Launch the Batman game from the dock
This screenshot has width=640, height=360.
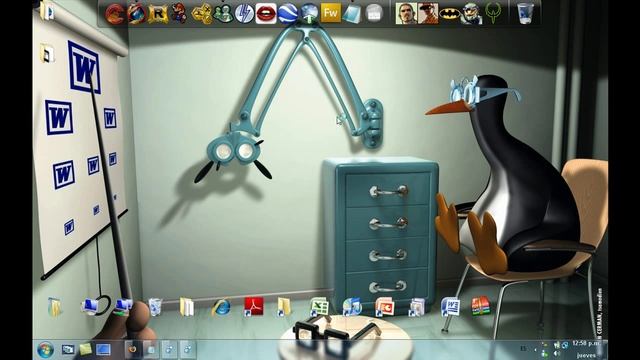(450, 14)
